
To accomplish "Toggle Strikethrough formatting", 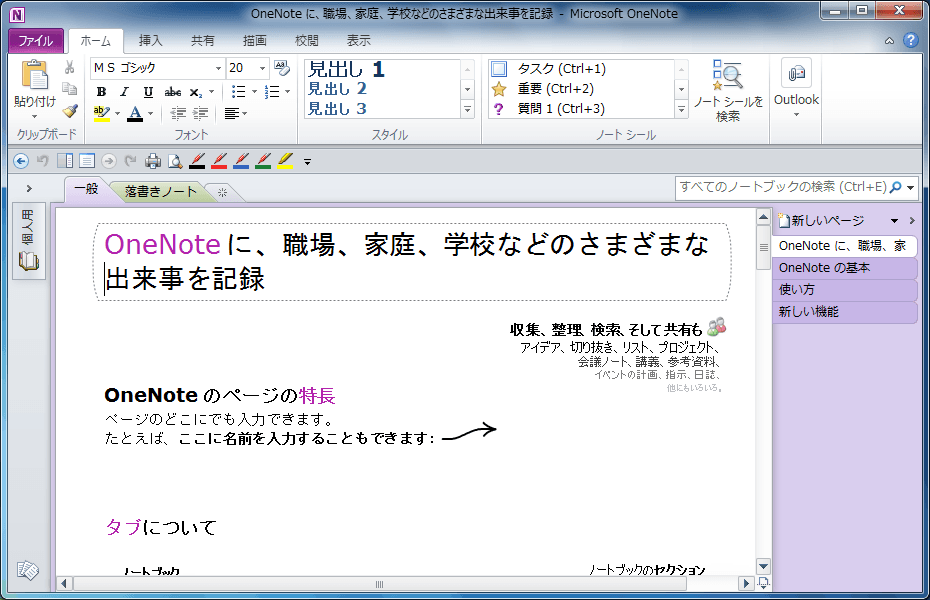I will pyautogui.click(x=173, y=92).
